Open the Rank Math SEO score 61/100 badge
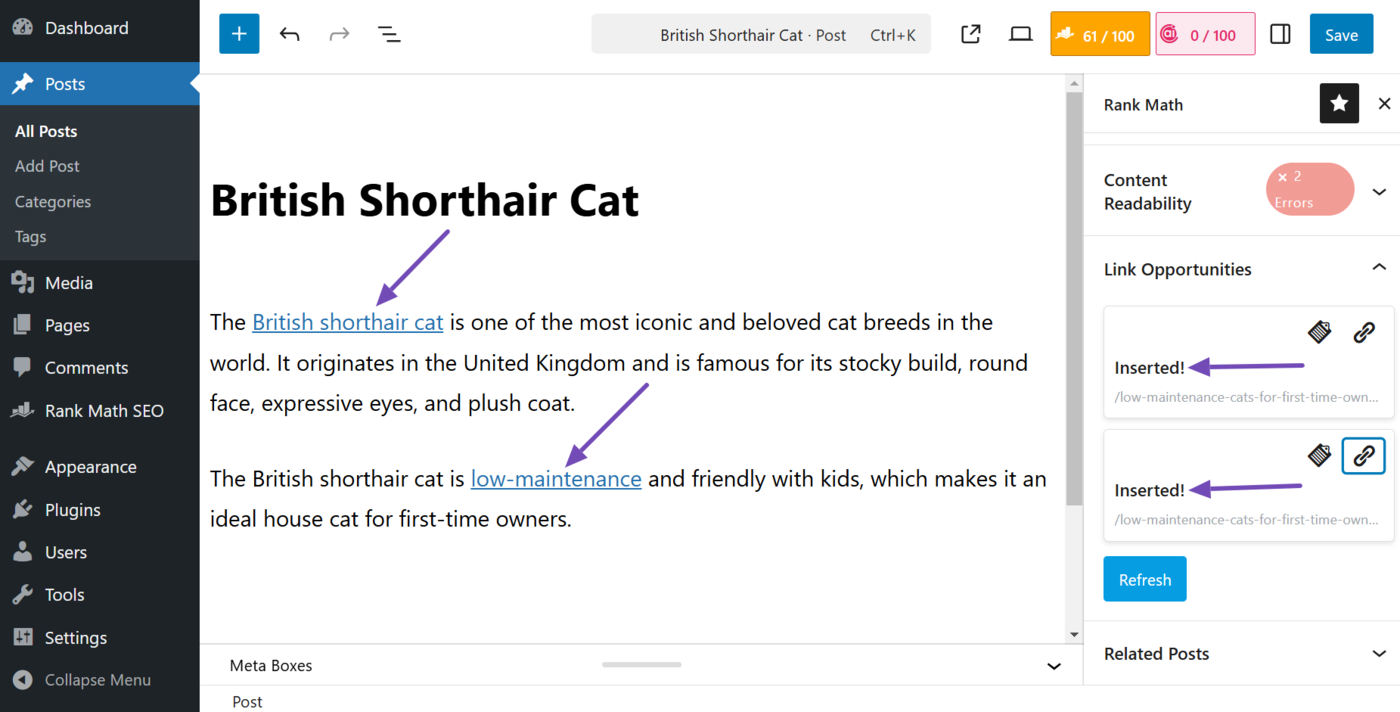 click(x=1099, y=33)
